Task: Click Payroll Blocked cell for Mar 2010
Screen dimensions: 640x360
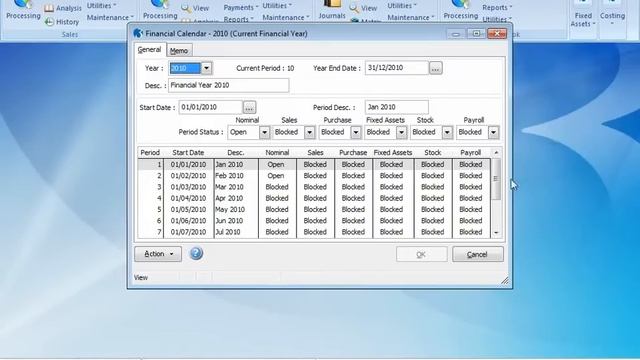Action: [x=471, y=187]
